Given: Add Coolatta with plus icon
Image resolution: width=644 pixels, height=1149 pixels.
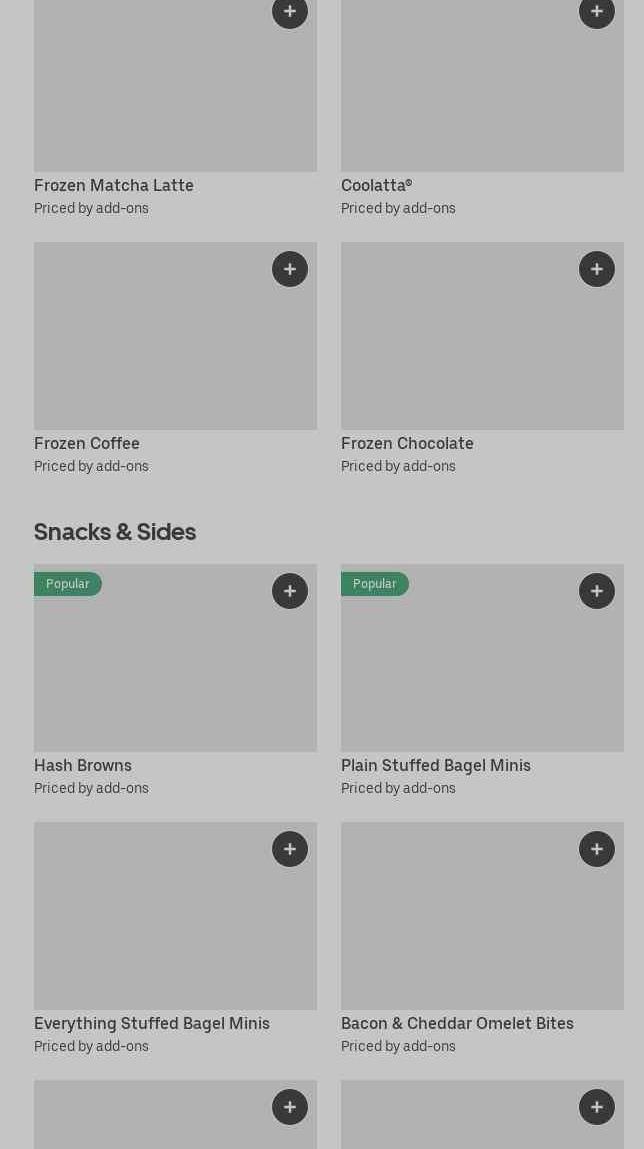Looking at the screenshot, I should coord(597,12).
